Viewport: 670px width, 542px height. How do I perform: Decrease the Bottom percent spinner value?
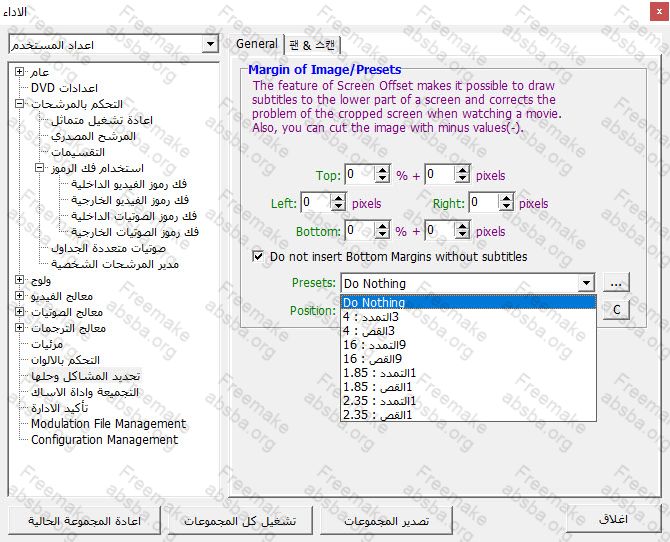pyautogui.click(x=382, y=235)
